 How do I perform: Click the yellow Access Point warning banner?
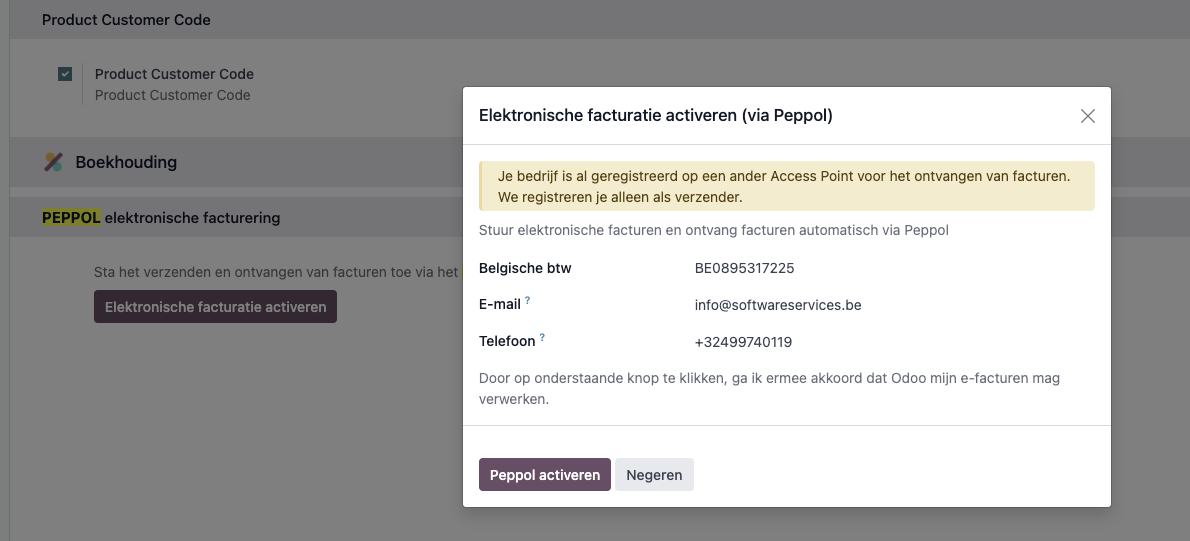(786, 186)
